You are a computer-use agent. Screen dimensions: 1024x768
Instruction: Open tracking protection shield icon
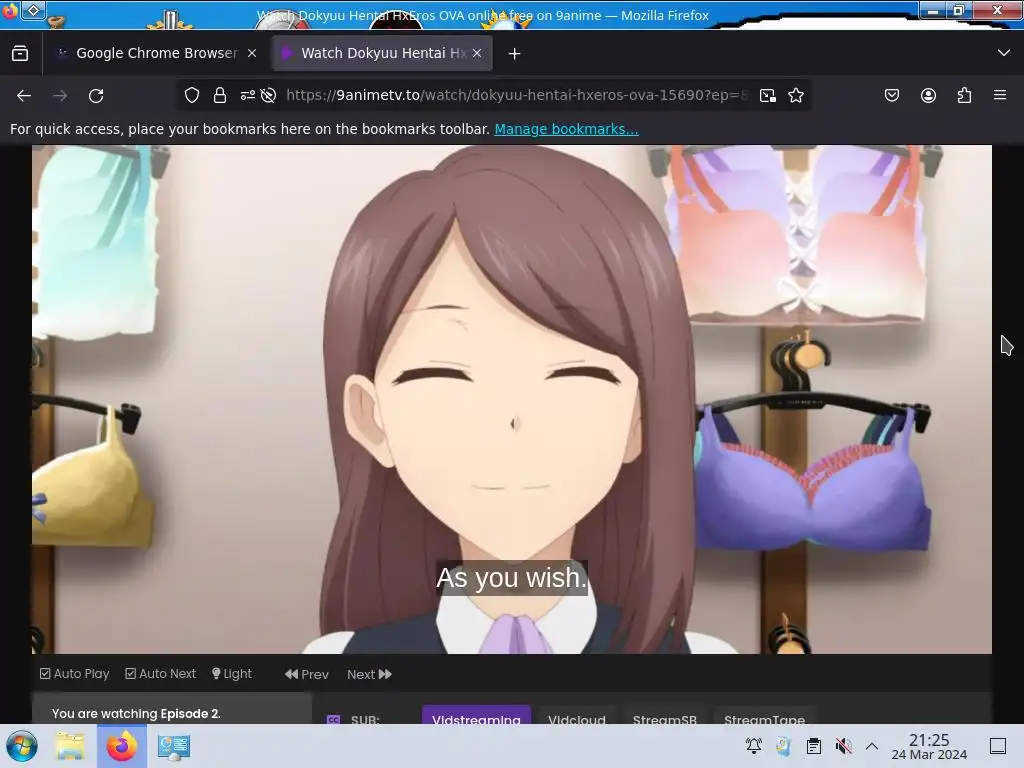pos(191,95)
